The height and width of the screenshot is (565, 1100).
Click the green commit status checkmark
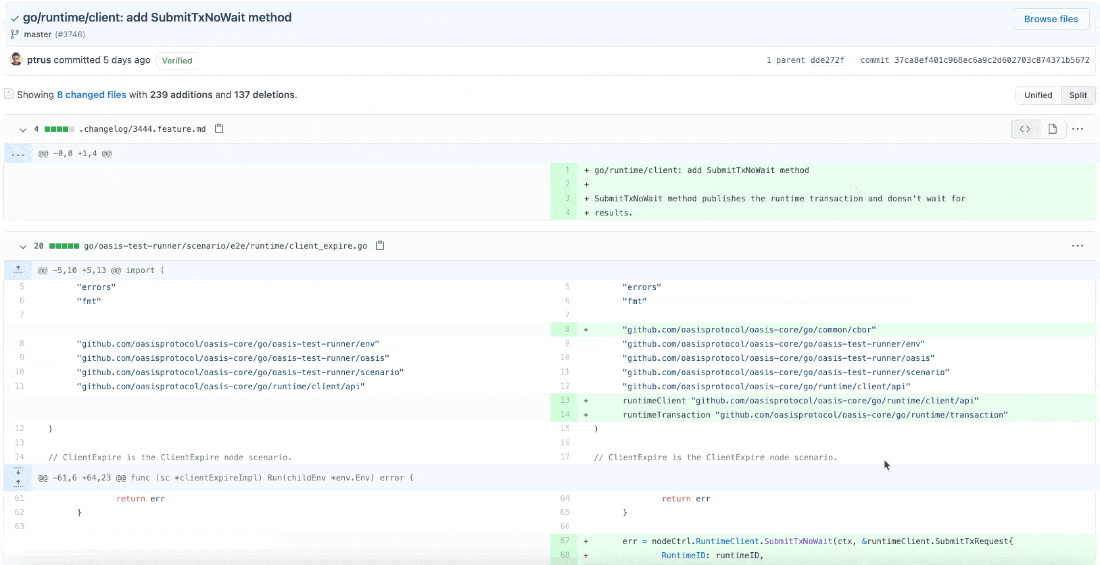[15, 18]
